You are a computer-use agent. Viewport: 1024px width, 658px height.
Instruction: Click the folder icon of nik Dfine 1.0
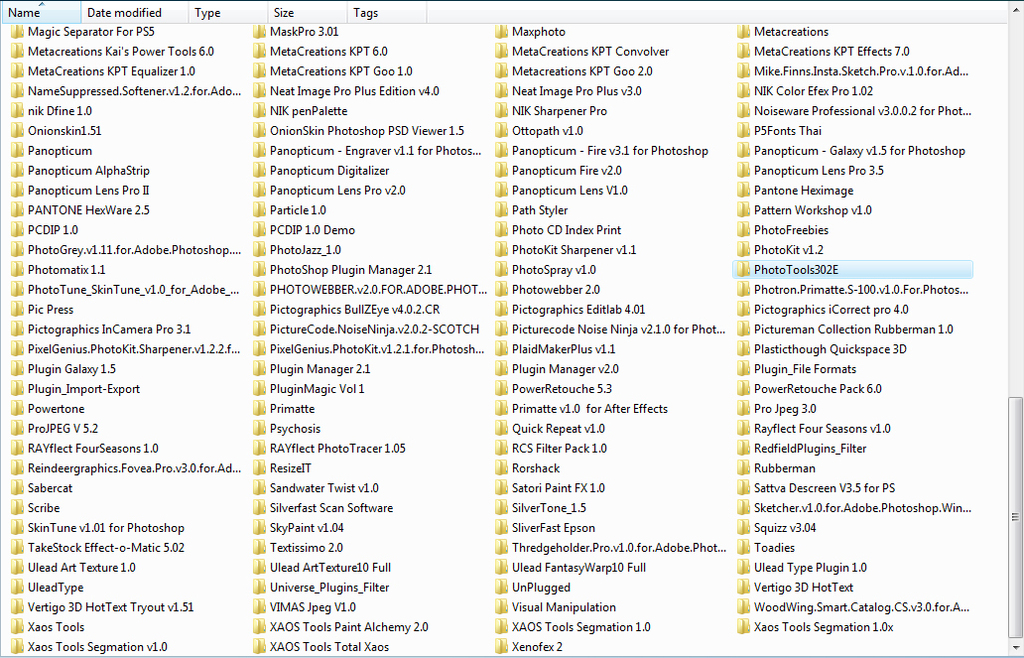click(x=17, y=111)
